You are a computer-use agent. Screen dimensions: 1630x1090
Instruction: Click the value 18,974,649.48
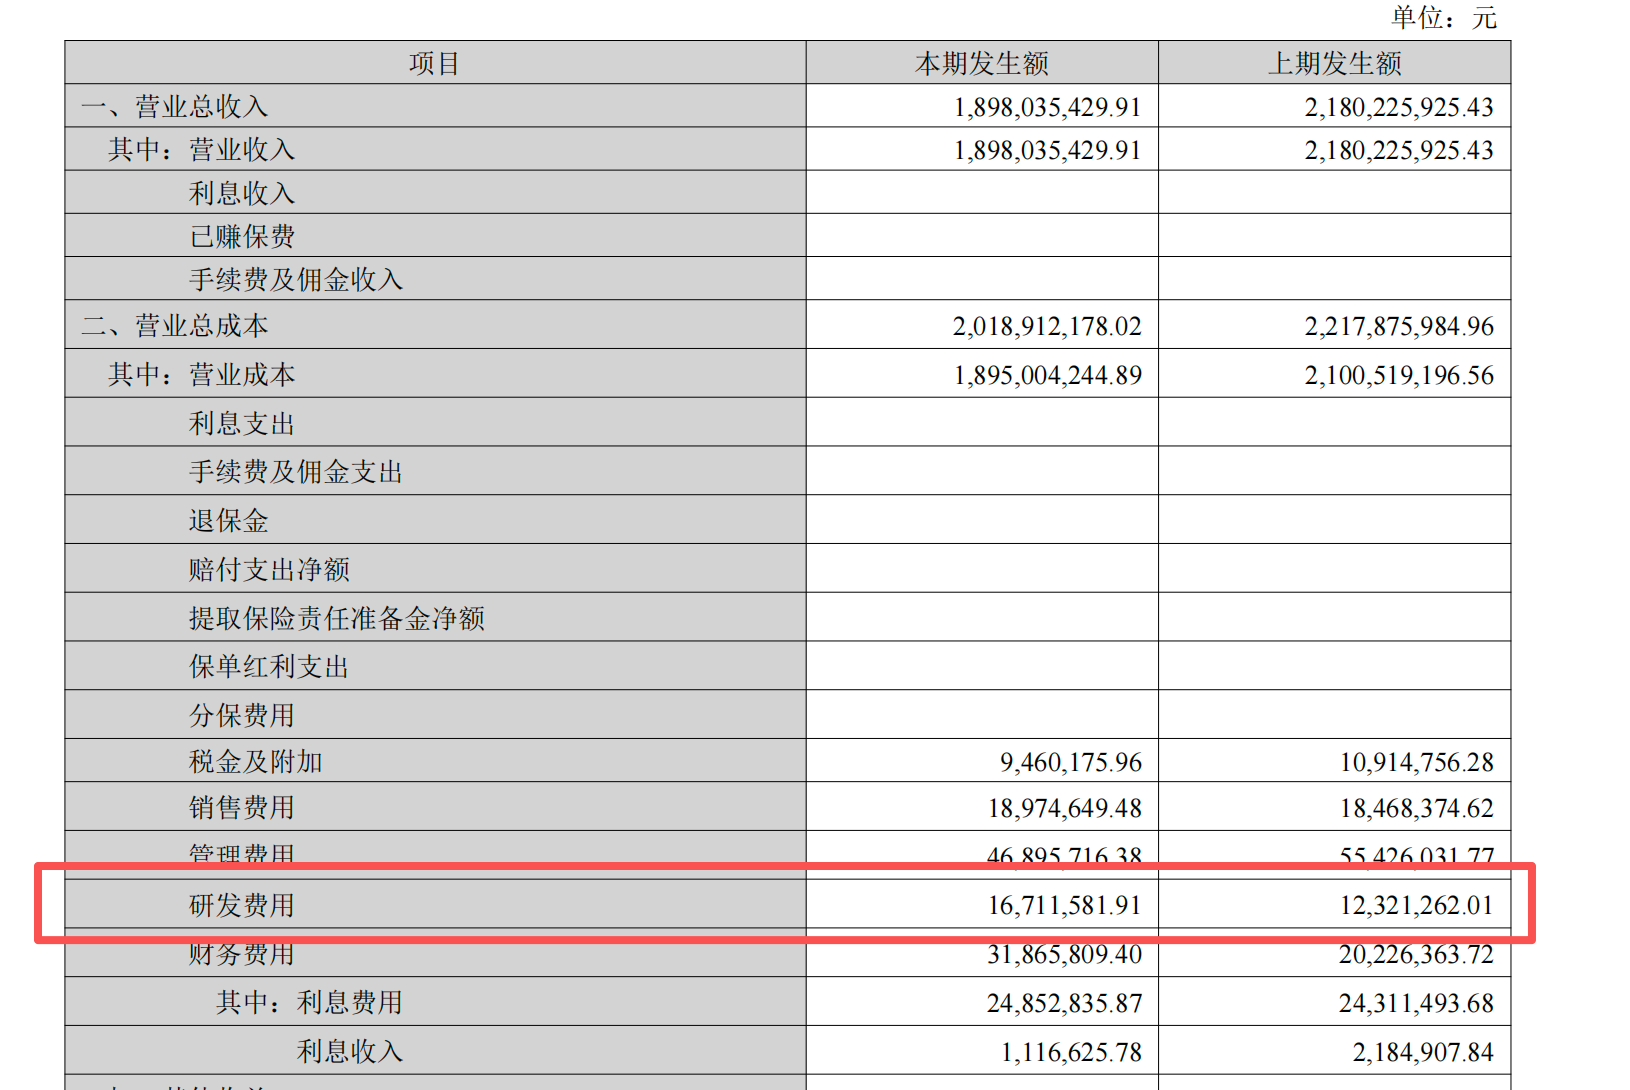pyautogui.click(x=1065, y=808)
